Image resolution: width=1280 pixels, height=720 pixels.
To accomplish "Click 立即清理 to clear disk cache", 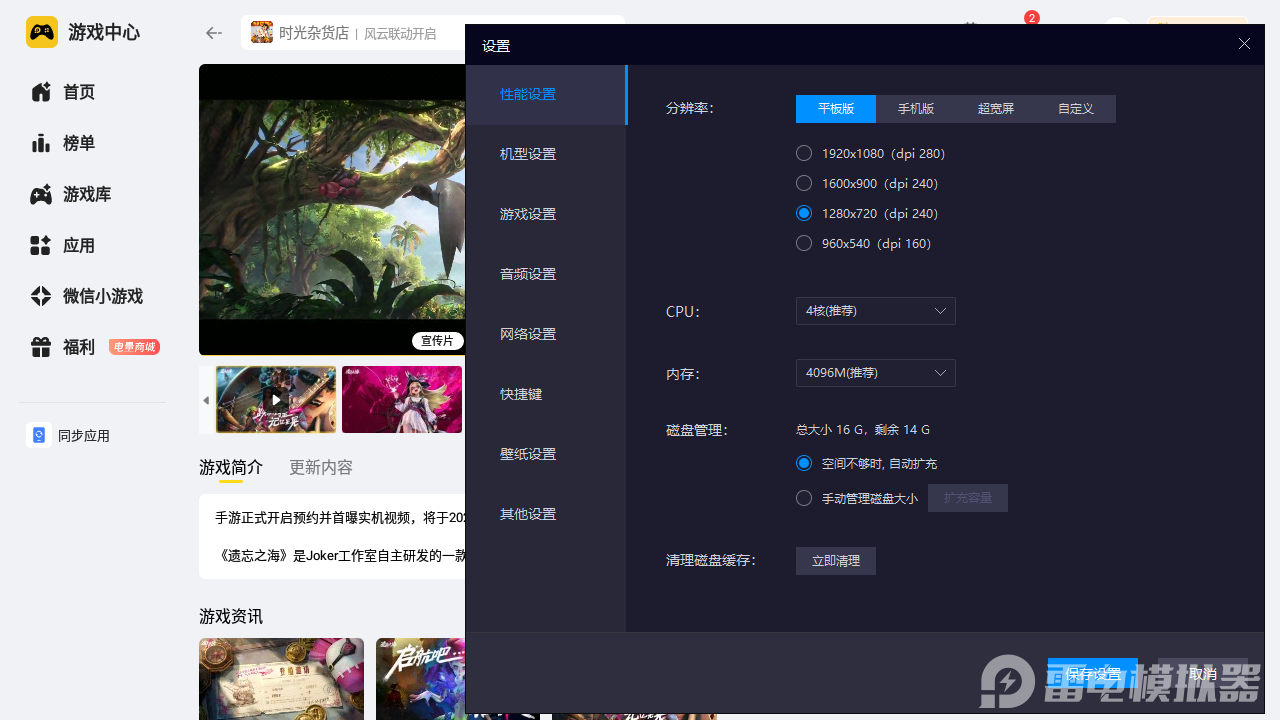I will pyautogui.click(x=835, y=561).
